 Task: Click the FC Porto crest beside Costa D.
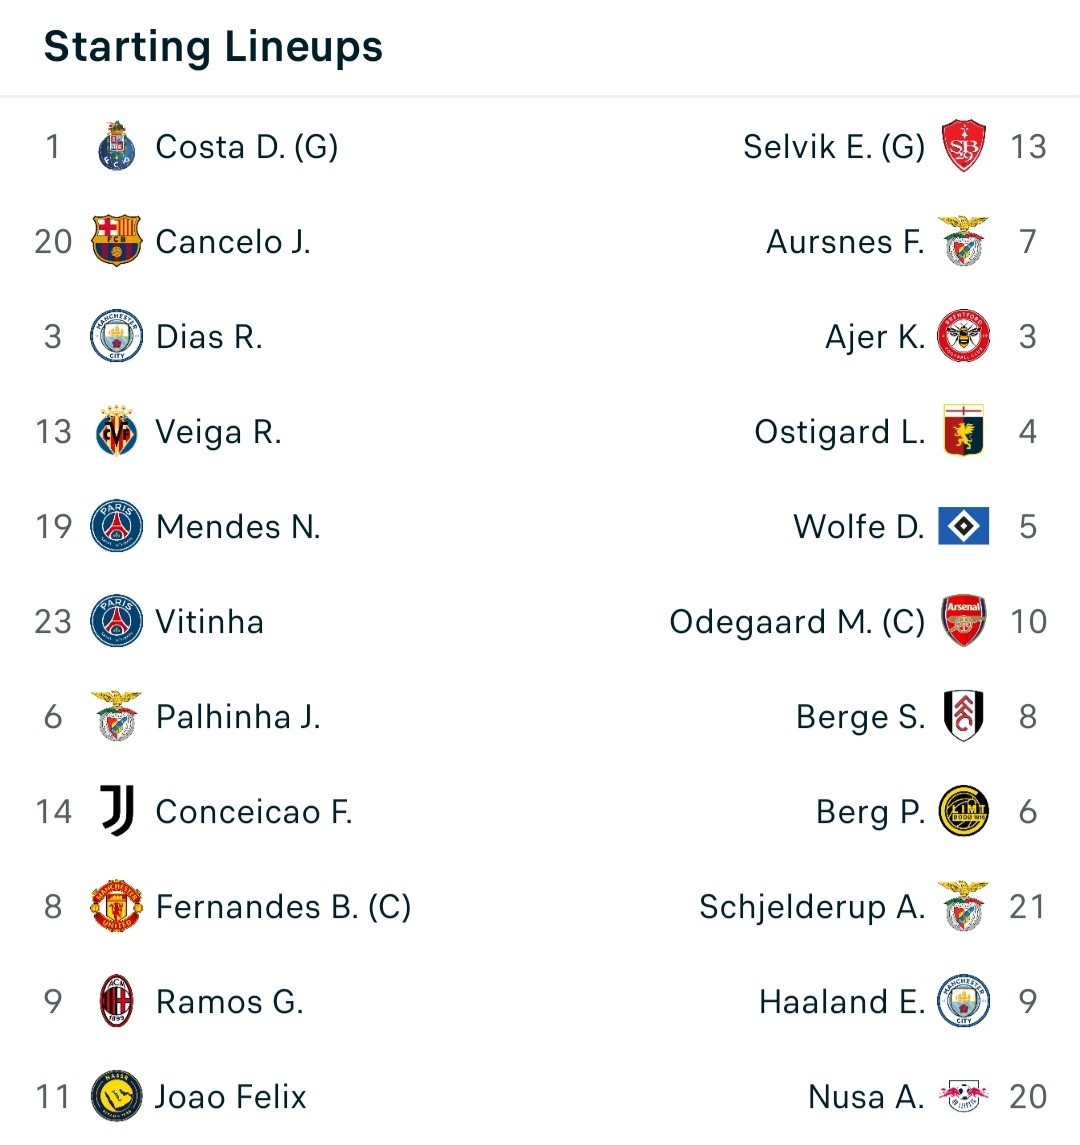click(x=116, y=146)
